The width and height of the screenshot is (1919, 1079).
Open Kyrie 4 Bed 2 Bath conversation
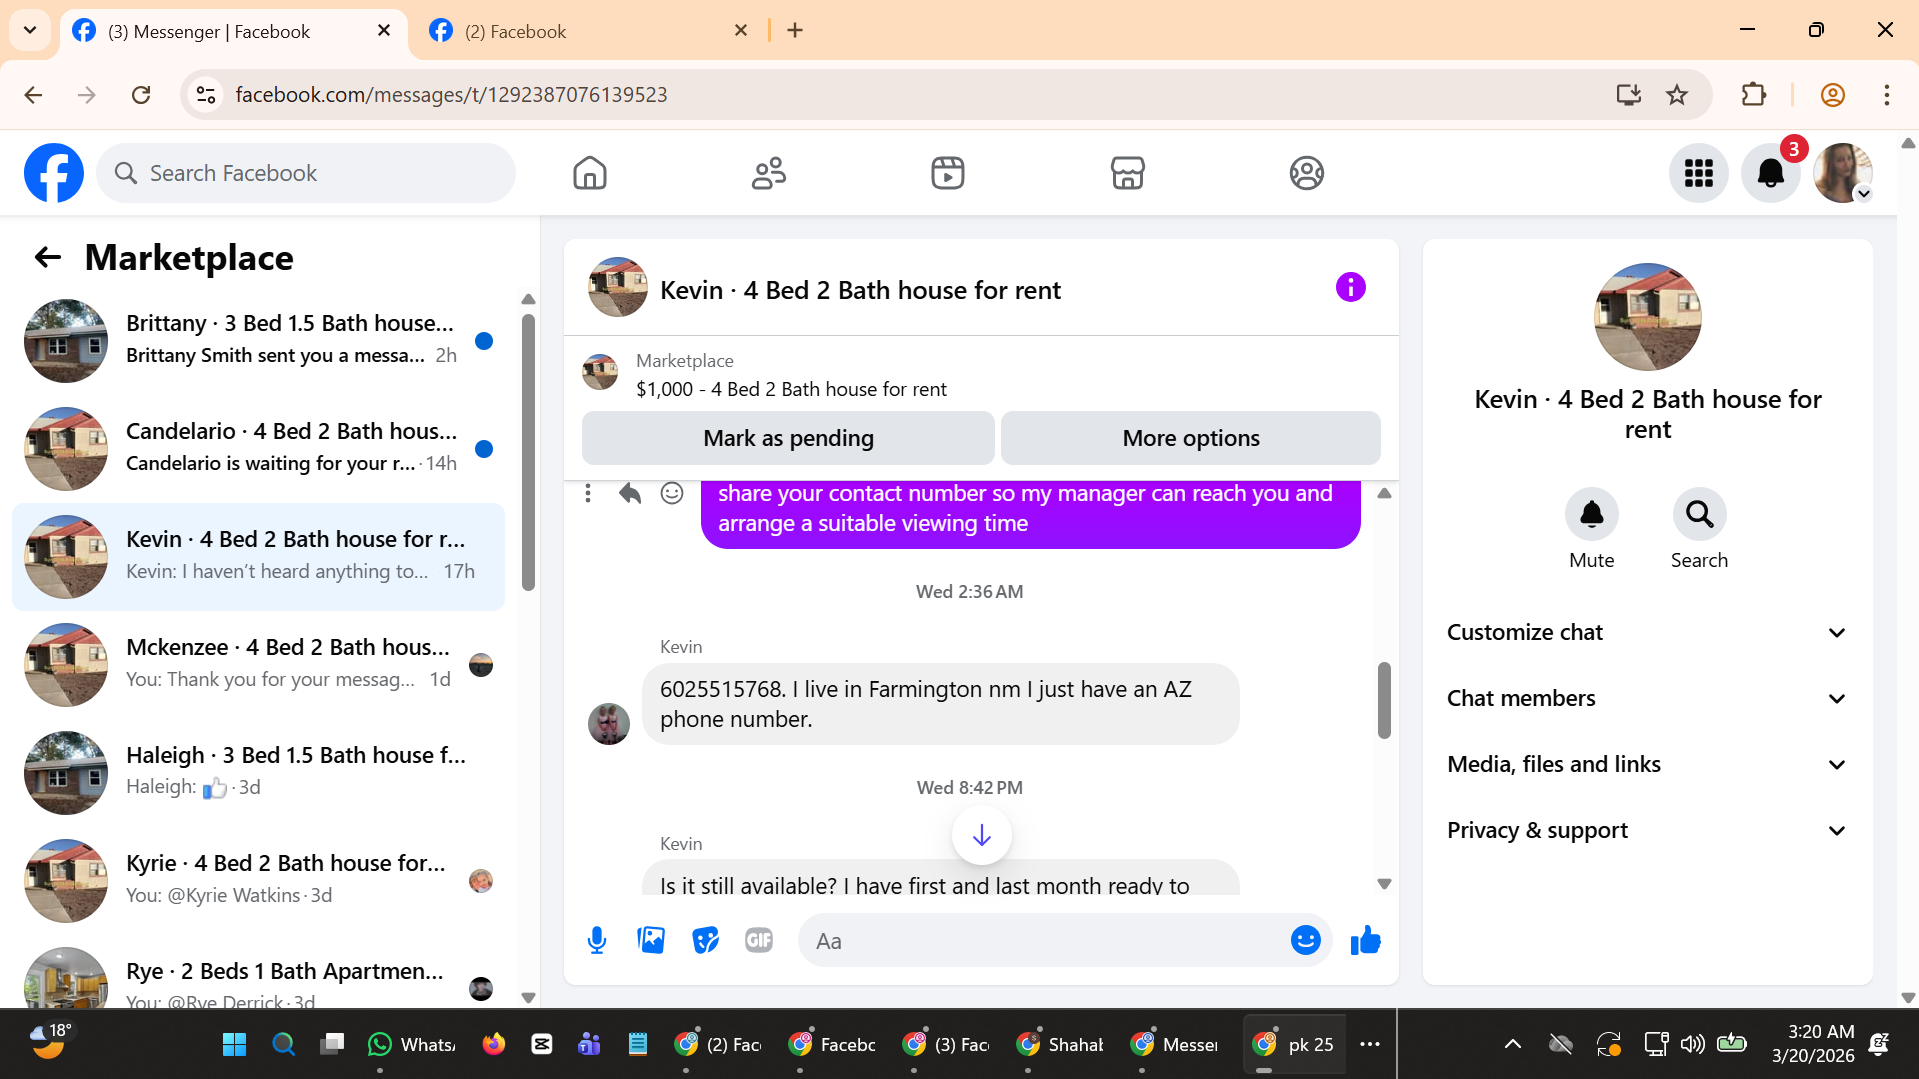click(x=259, y=880)
